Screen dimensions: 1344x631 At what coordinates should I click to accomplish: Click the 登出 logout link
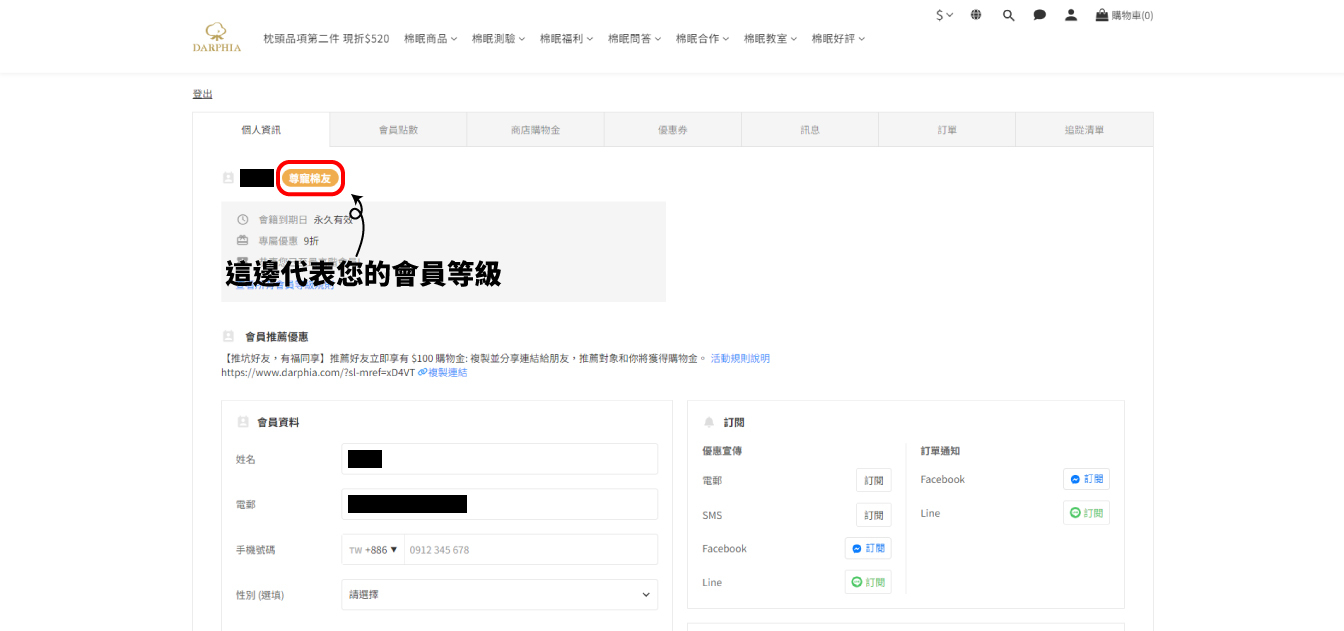[x=202, y=94]
